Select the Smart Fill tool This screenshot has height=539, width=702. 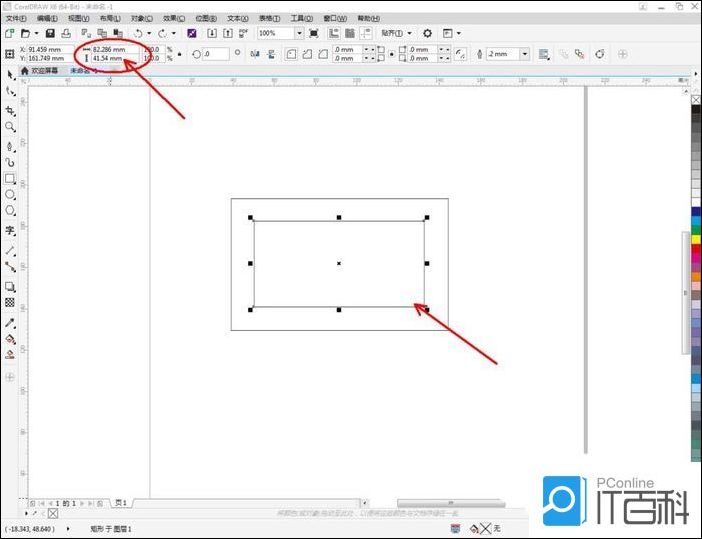[10, 355]
